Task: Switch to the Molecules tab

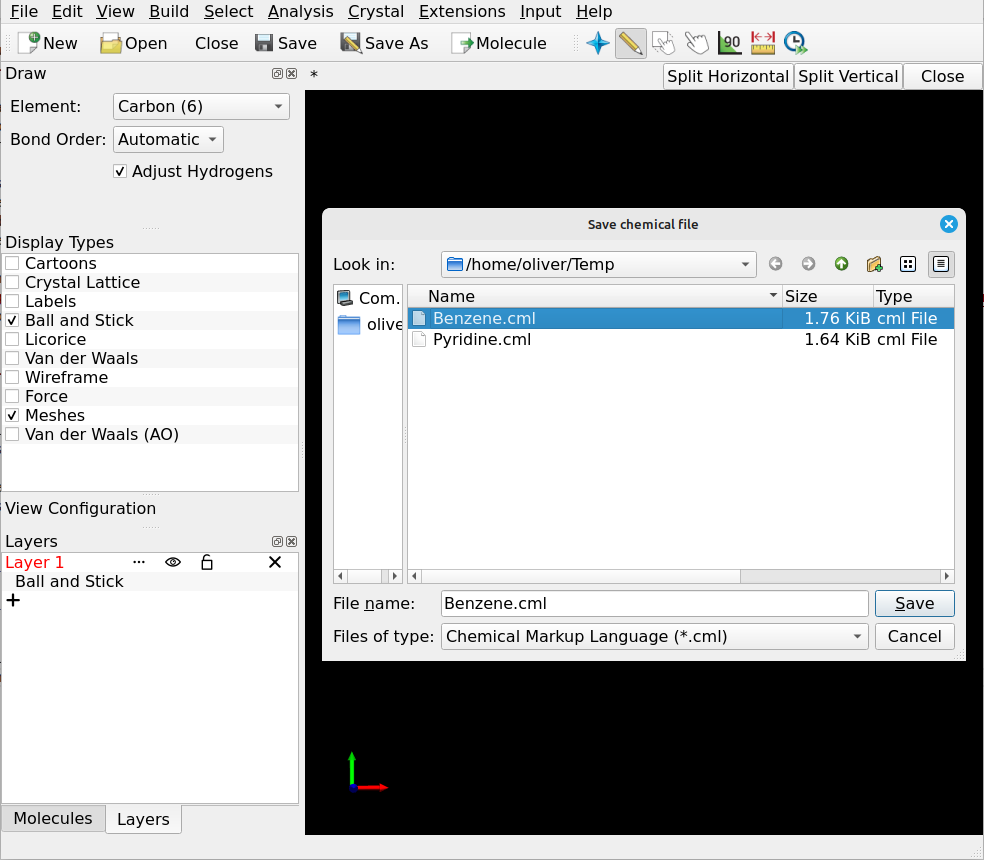Action: pyautogui.click(x=53, y=818)
